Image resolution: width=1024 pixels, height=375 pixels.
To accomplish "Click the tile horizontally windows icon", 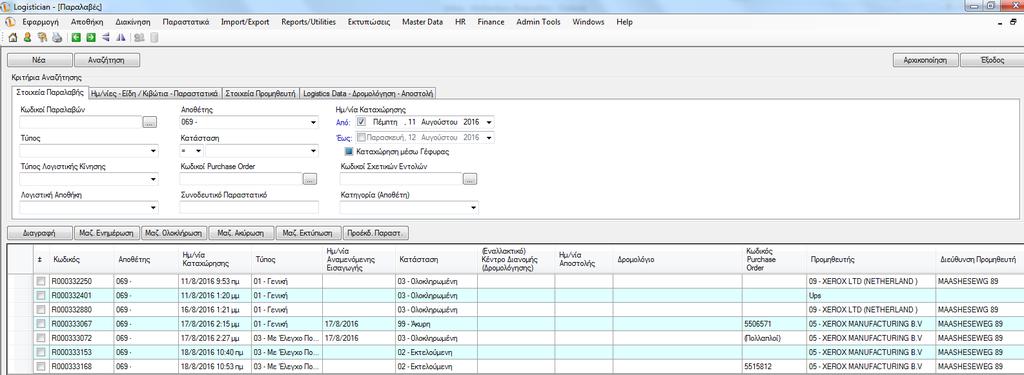I will (x=105, y=37).
